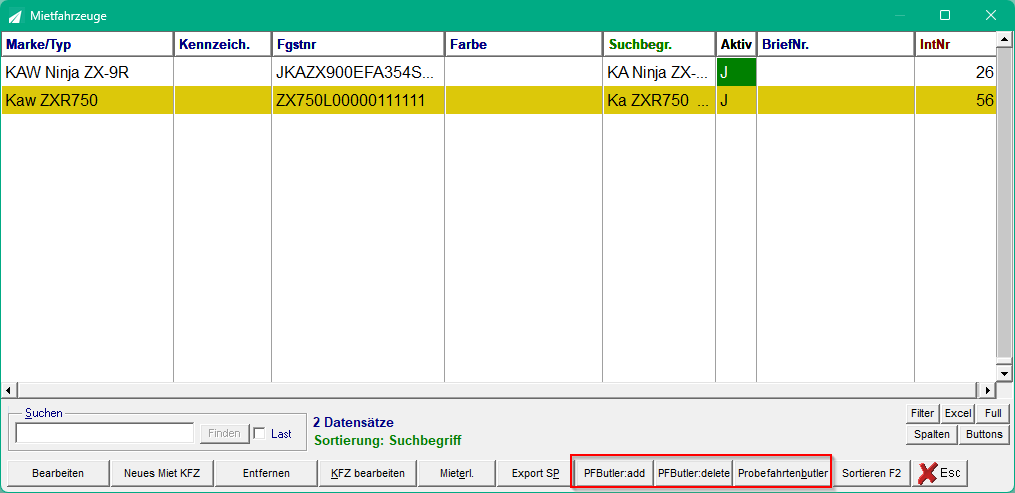Image resolution: width=1015 pixels, height=493 pixels.
Task: Click the 'Sortierung: Suchbegriff' text
Action: click(x=387, y=441)
